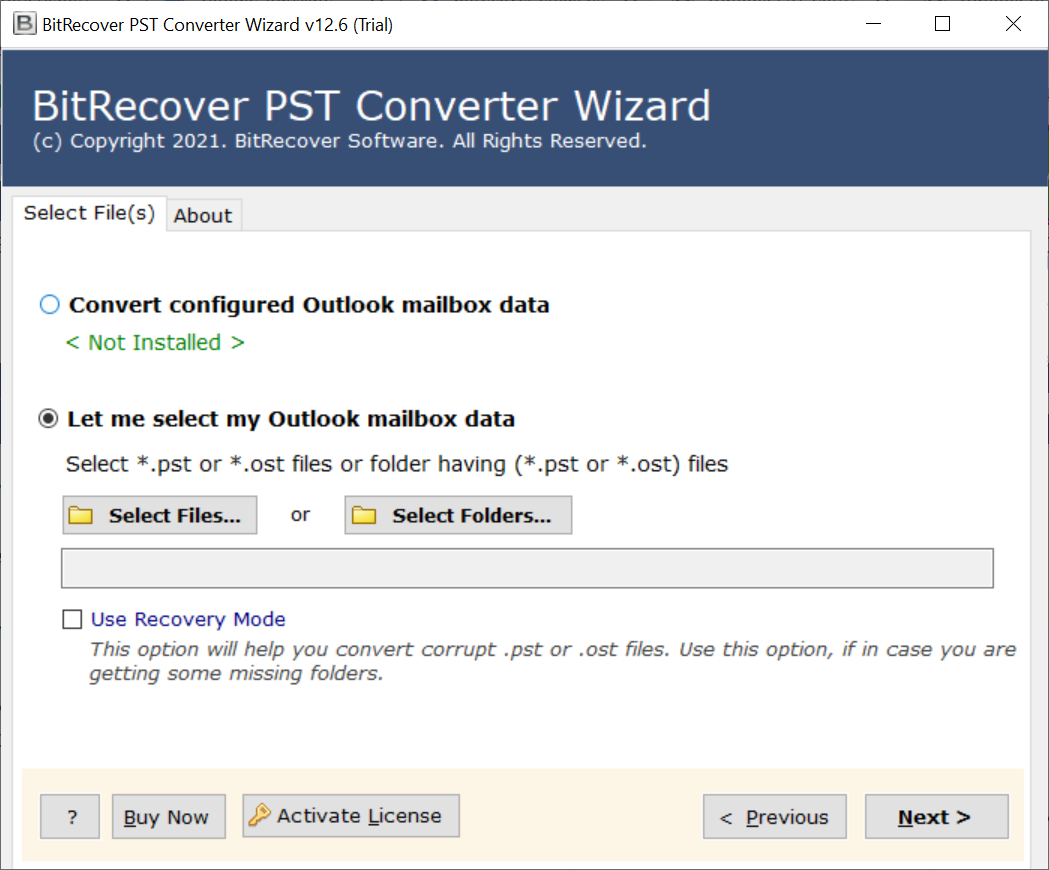Image resolution: width=1049 pixels, height=870 pixels.
Task: Maximize the PST Converter Wizard window
Action: click(943, 24)
